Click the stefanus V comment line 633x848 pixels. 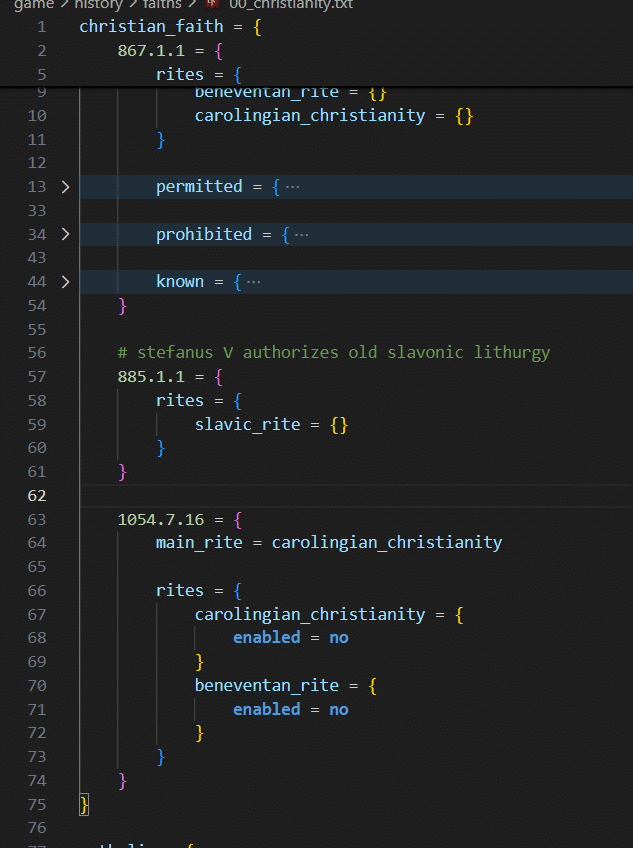pyautogui.click(x=334, y=353)
